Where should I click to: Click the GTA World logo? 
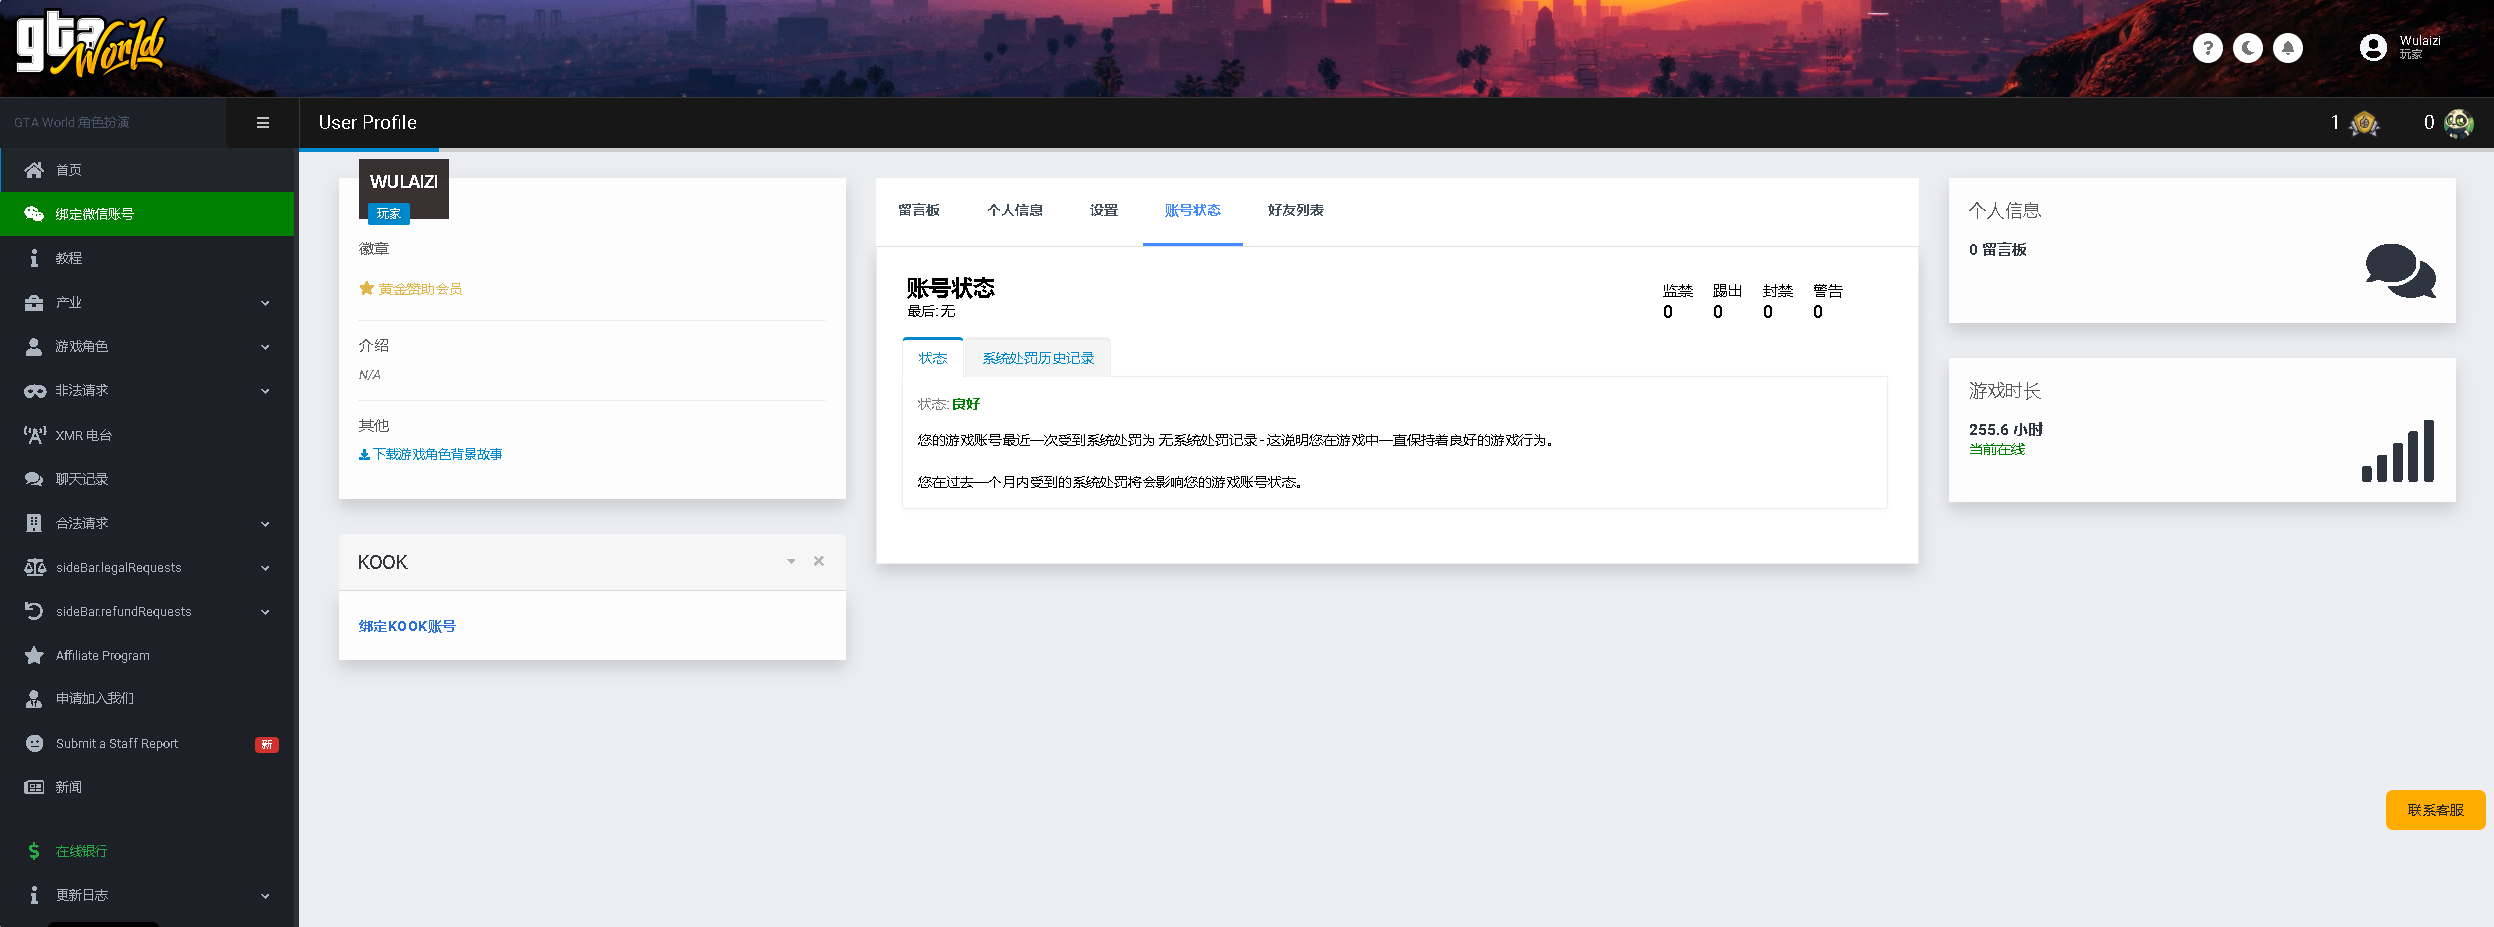(x=90, y=46)
